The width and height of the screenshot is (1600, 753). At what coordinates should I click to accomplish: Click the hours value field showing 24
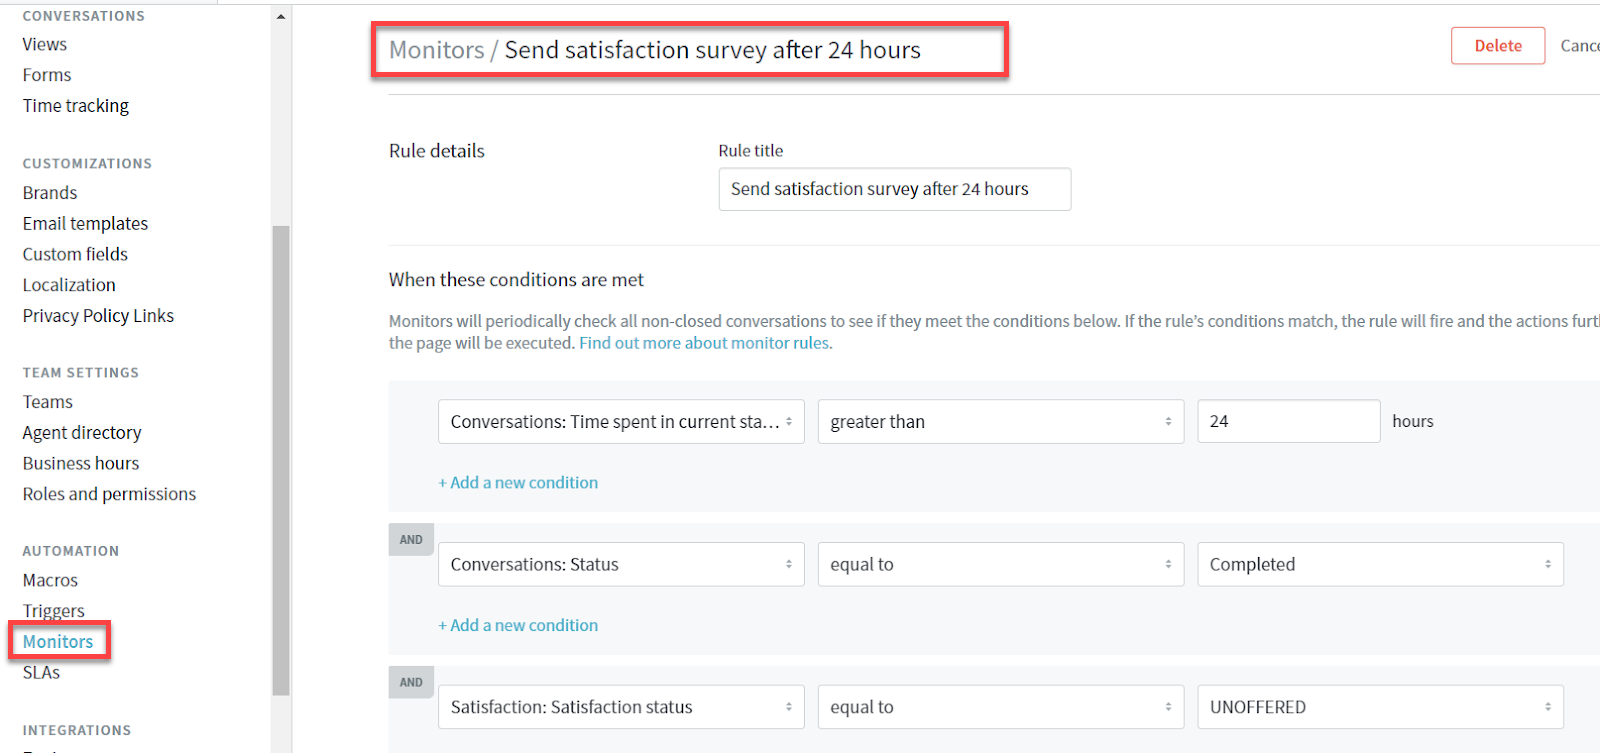point(1288,422)
